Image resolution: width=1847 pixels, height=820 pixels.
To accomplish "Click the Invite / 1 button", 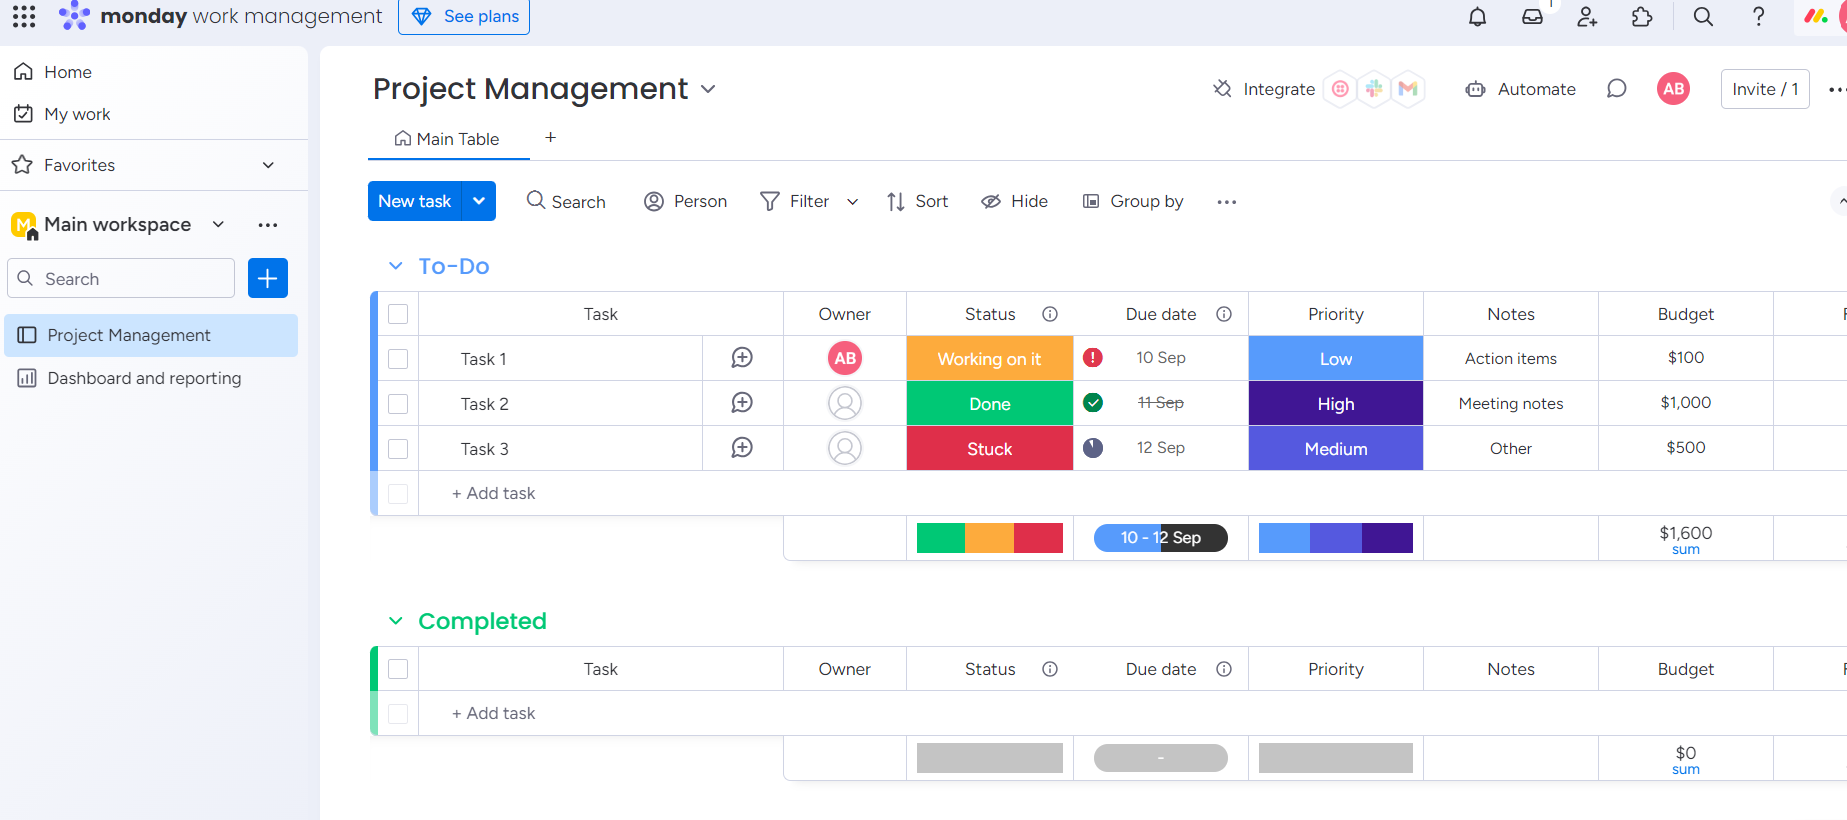I will 1765,89.
